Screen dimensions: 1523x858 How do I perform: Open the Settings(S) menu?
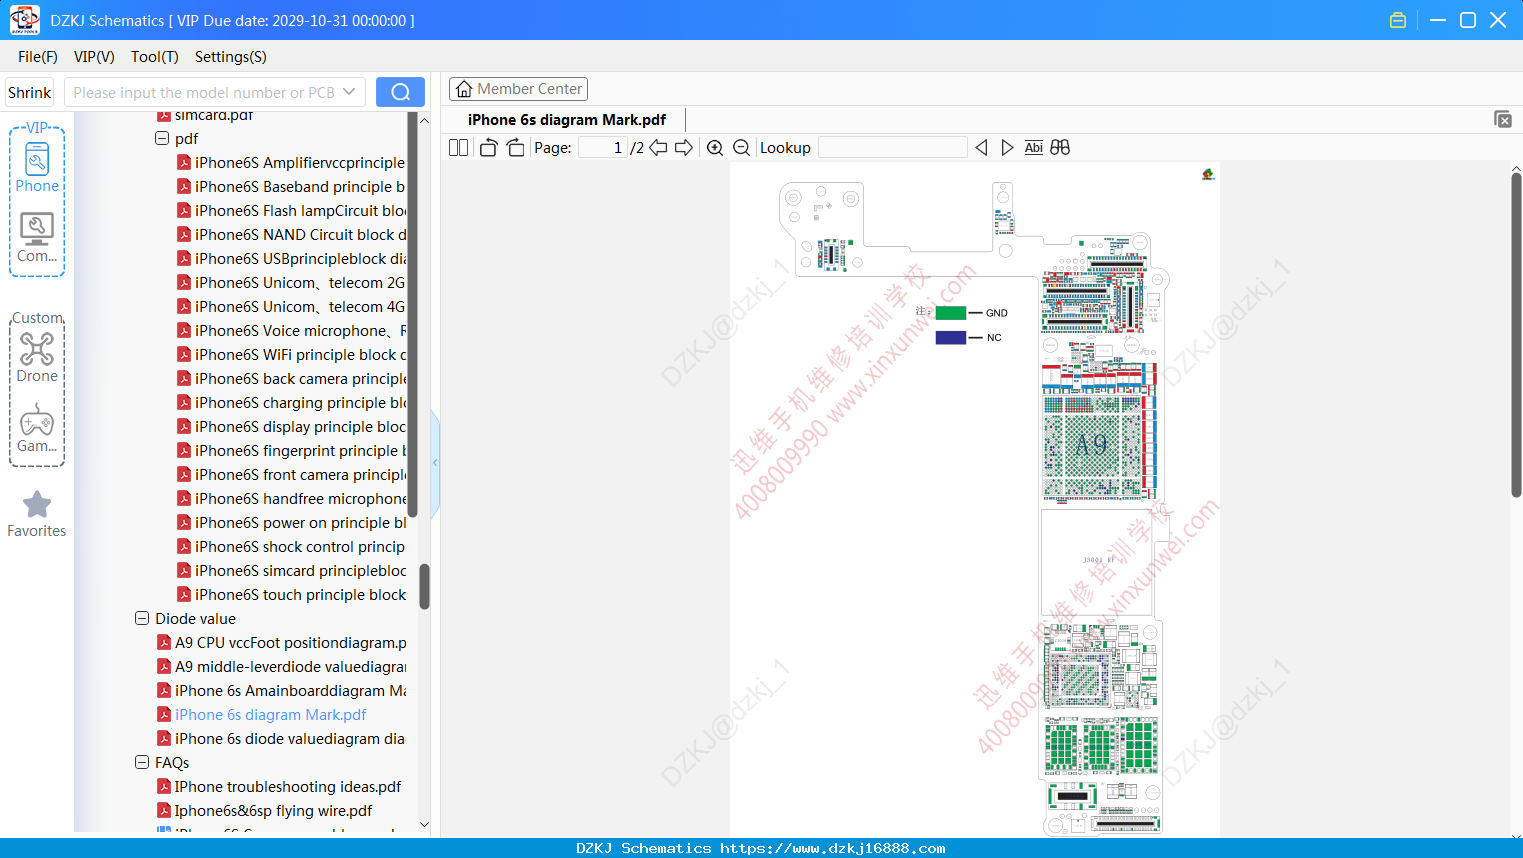click(231, 57)
